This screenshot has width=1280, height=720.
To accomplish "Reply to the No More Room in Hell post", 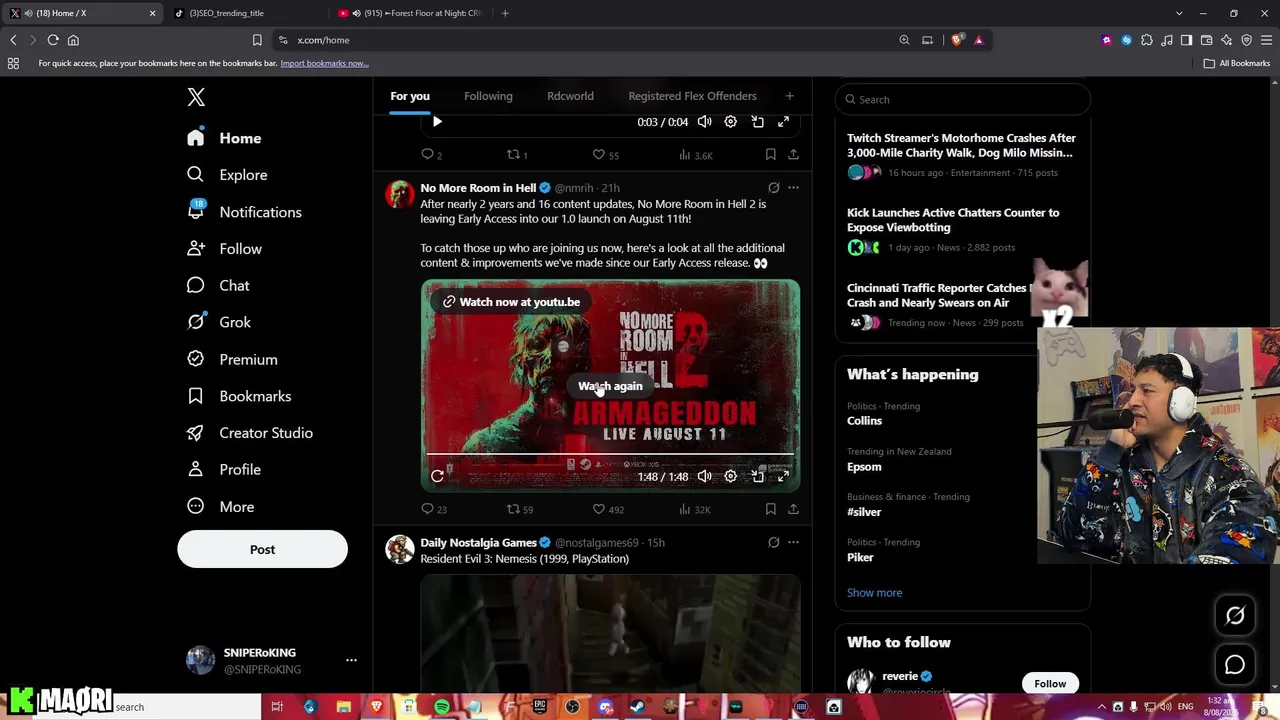I will pos(434,509).
